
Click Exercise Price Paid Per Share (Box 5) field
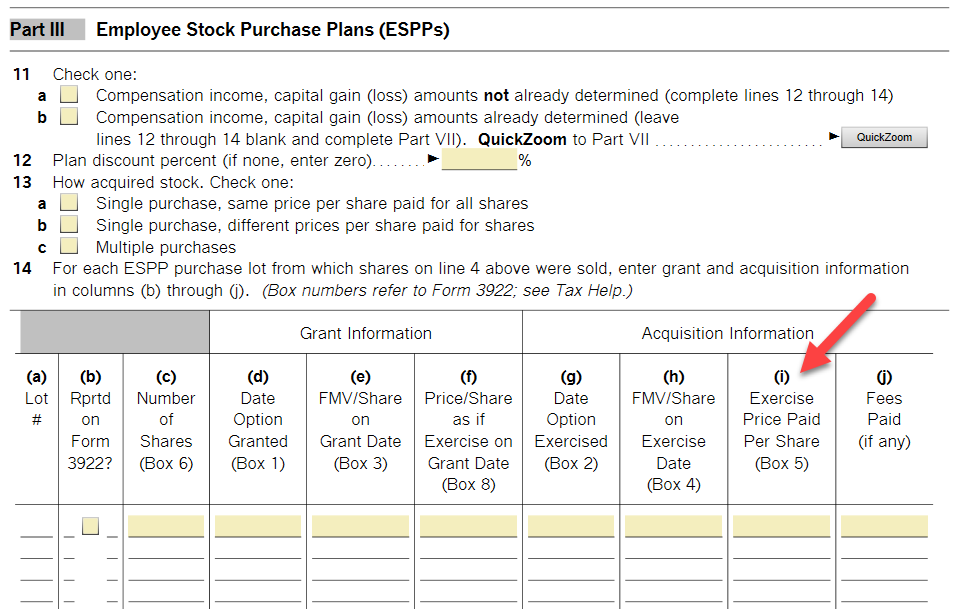(781, 526)
